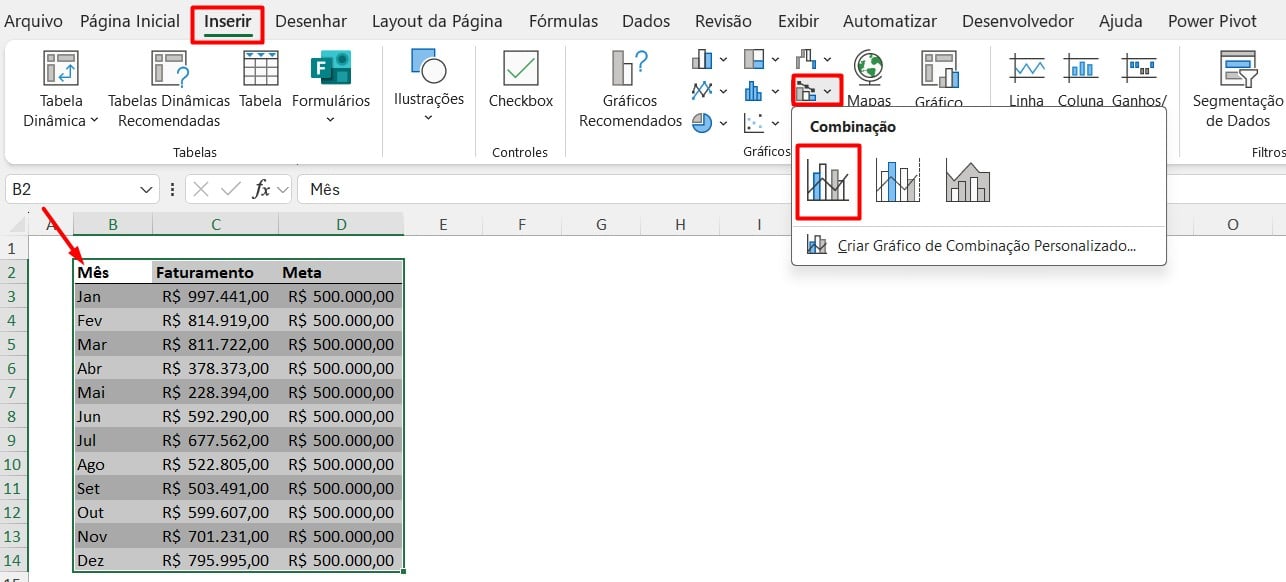Expand the Formulários dropdown
The width and height of the screenshot is (1286, 582).
coord(331,120)
